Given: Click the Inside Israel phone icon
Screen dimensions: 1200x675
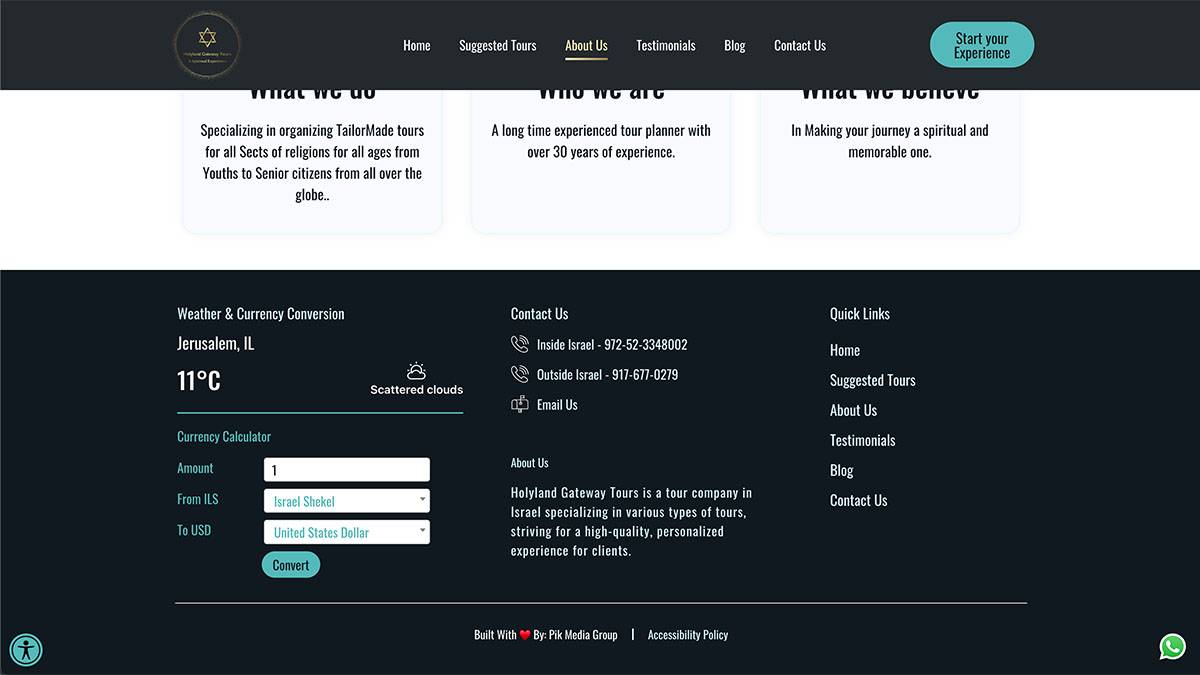Looking at the screenshot, I should (520, 345).
